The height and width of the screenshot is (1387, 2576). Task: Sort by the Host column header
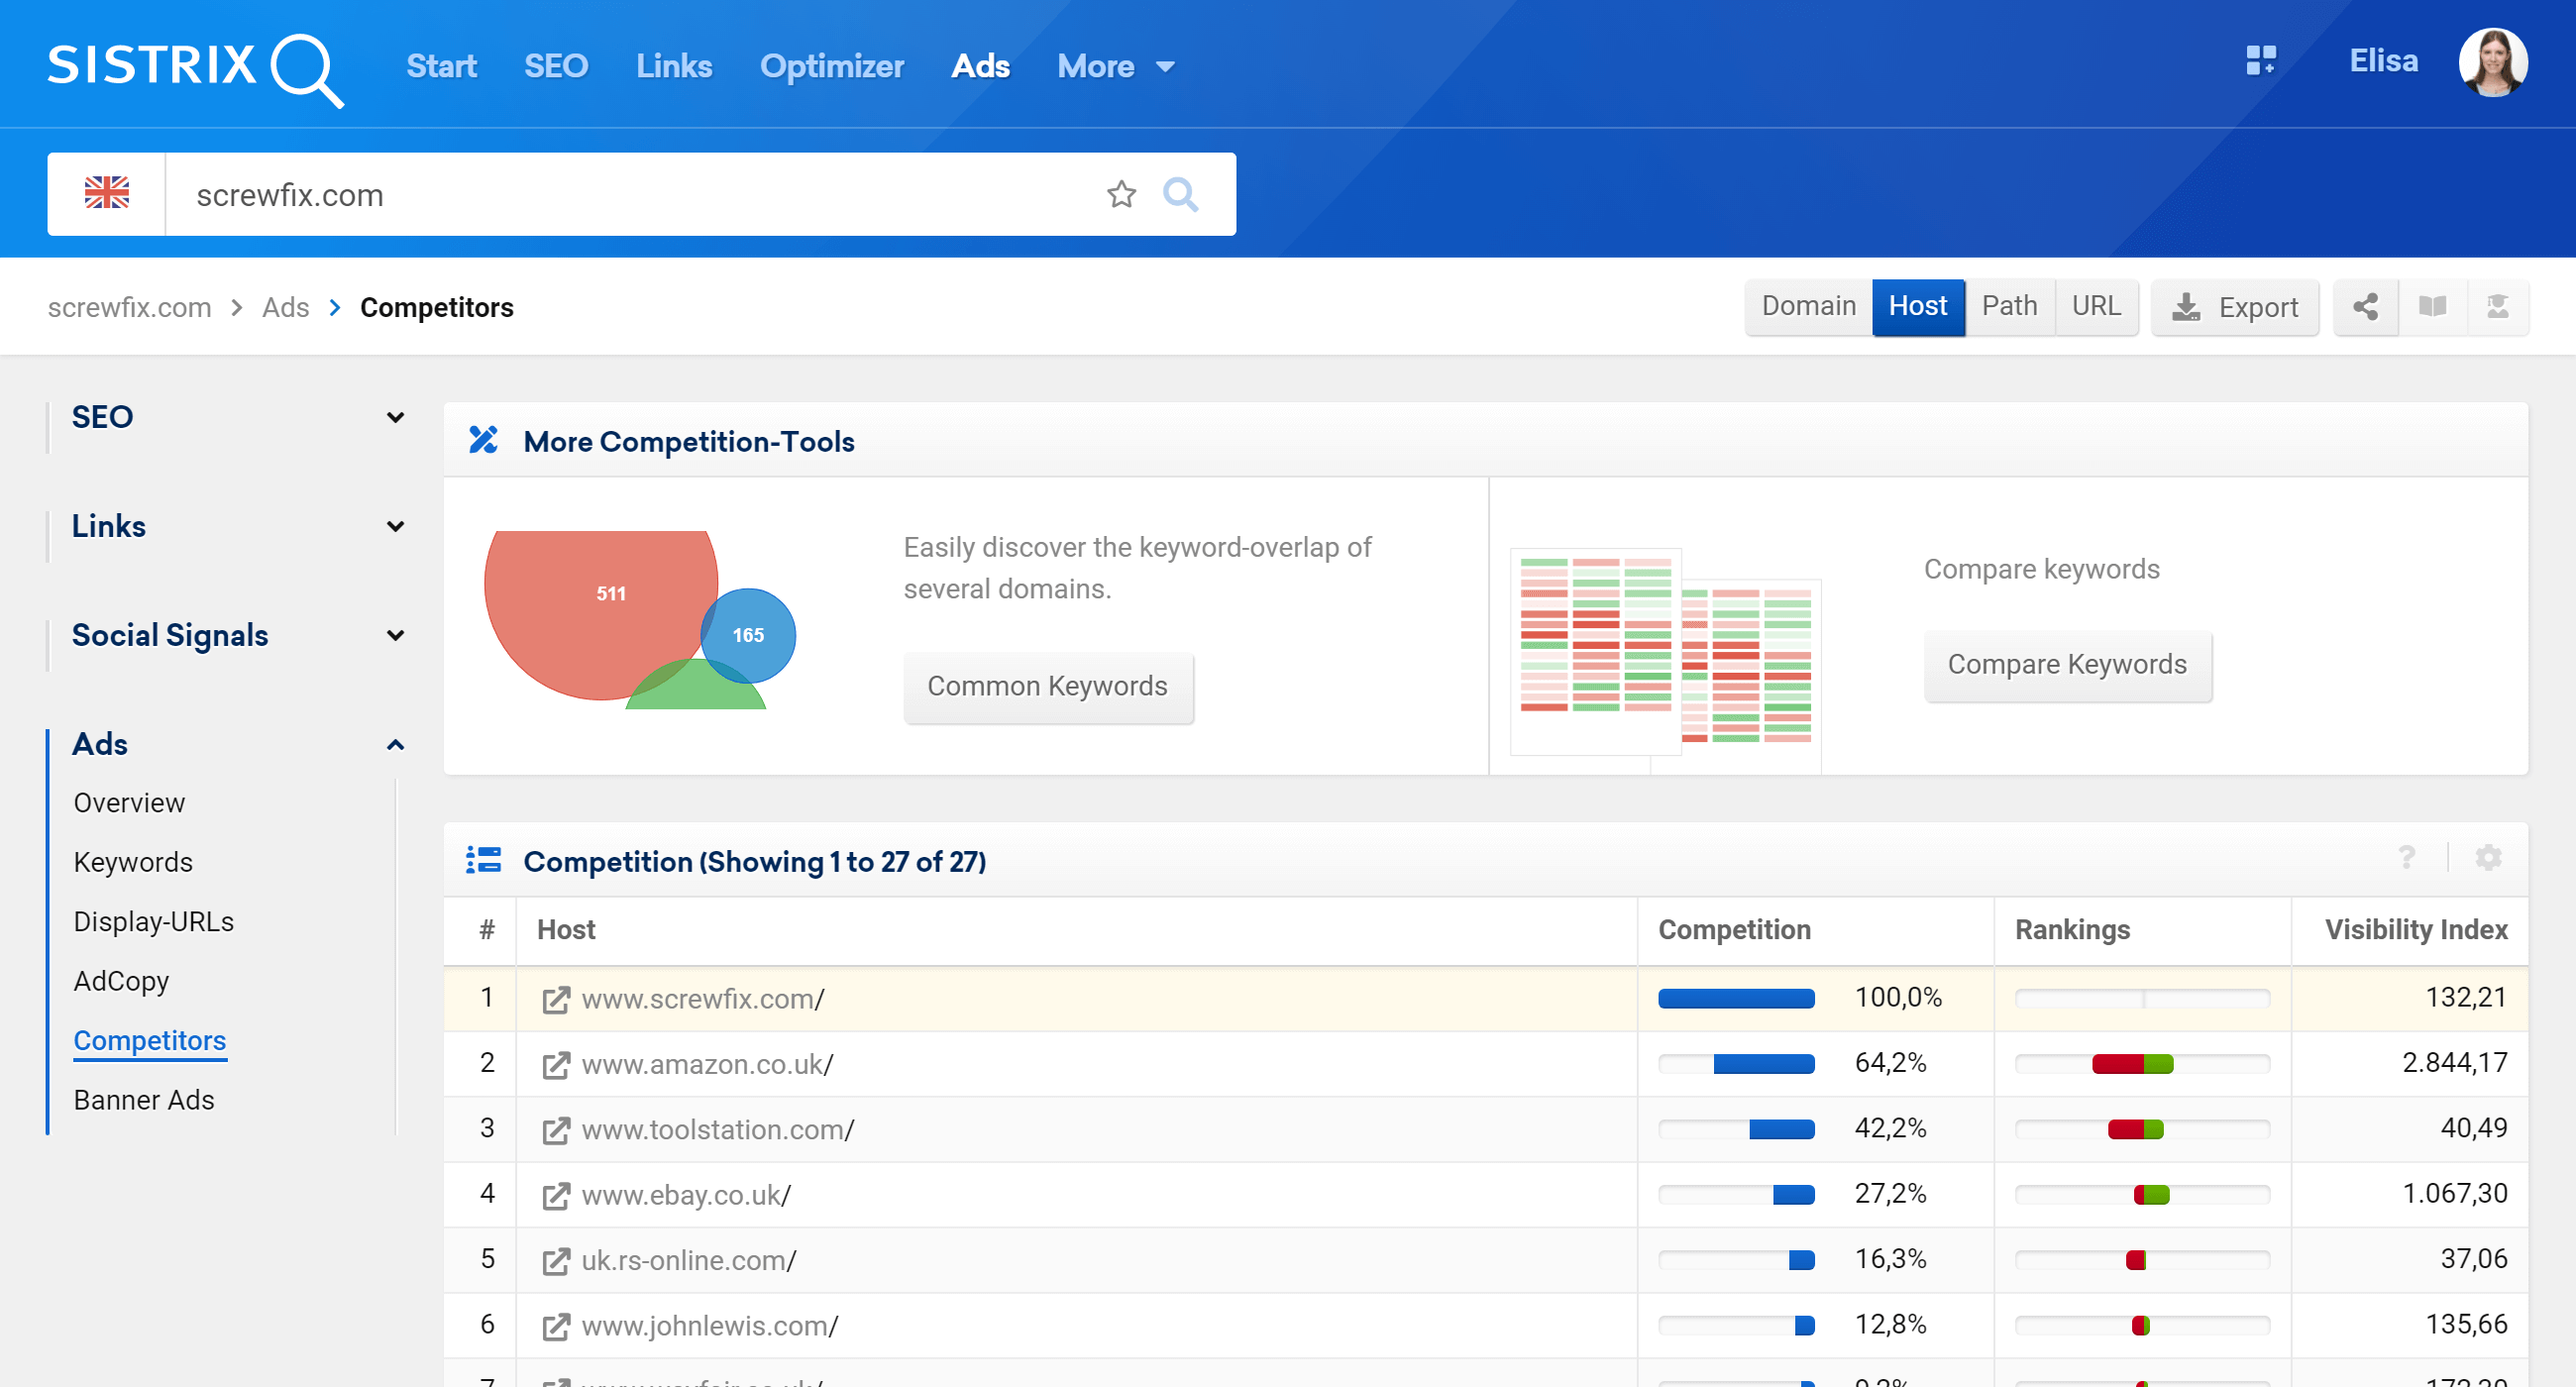coord(566,930)
